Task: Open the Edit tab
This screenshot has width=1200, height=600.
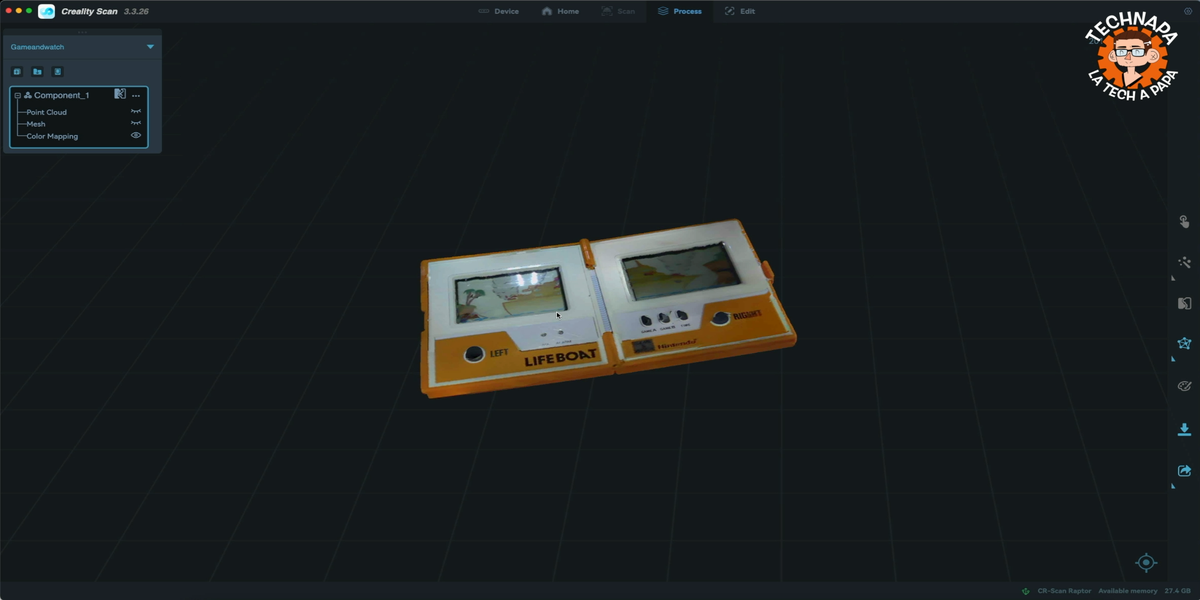Action: point(739,11)
